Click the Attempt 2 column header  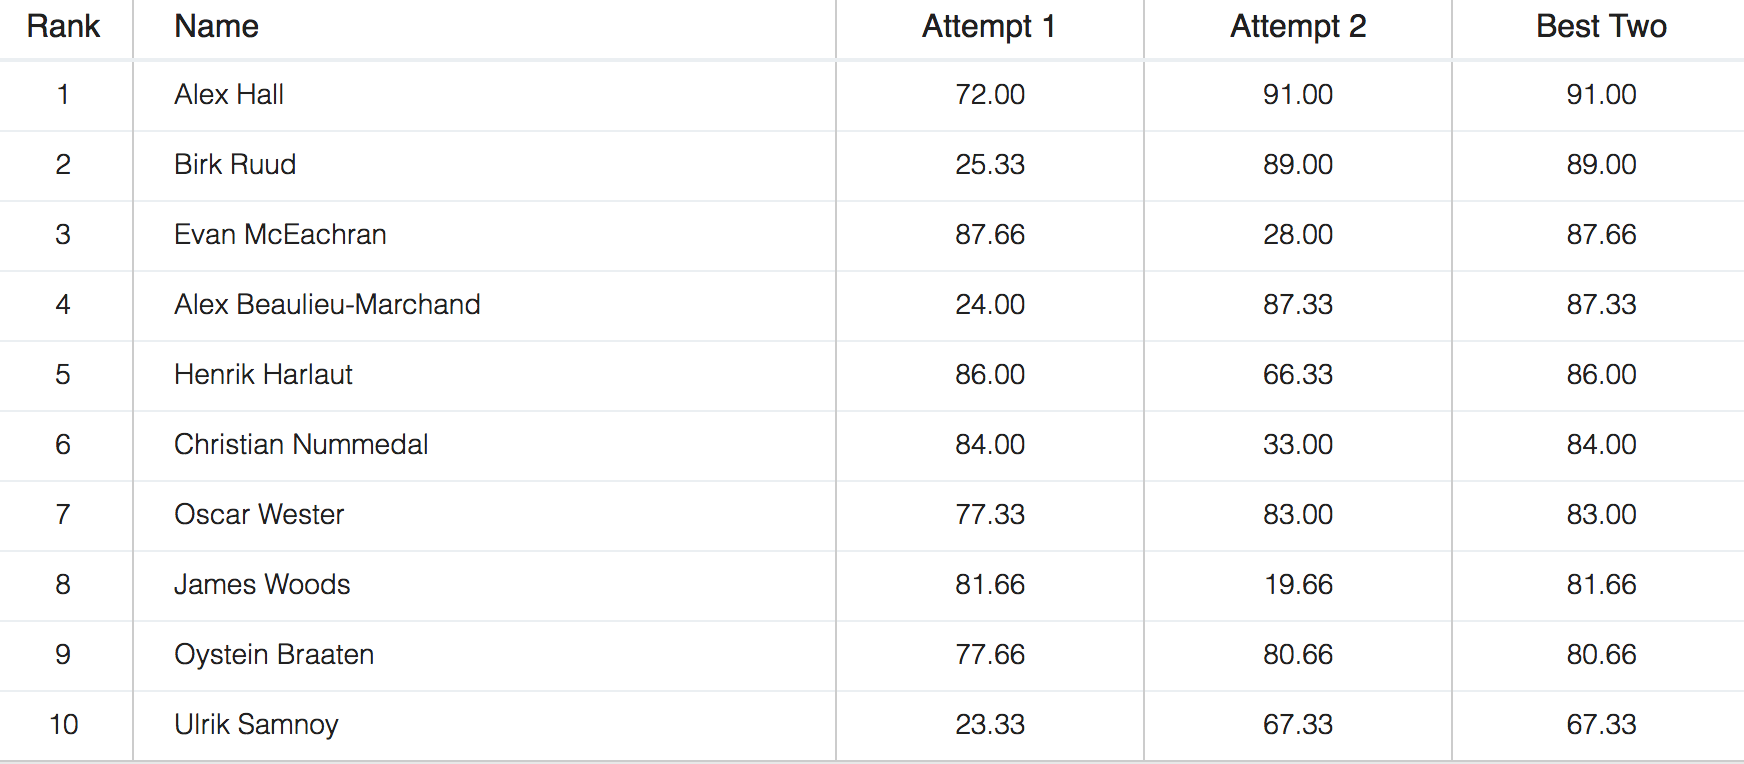click(x=1297, y=27)
